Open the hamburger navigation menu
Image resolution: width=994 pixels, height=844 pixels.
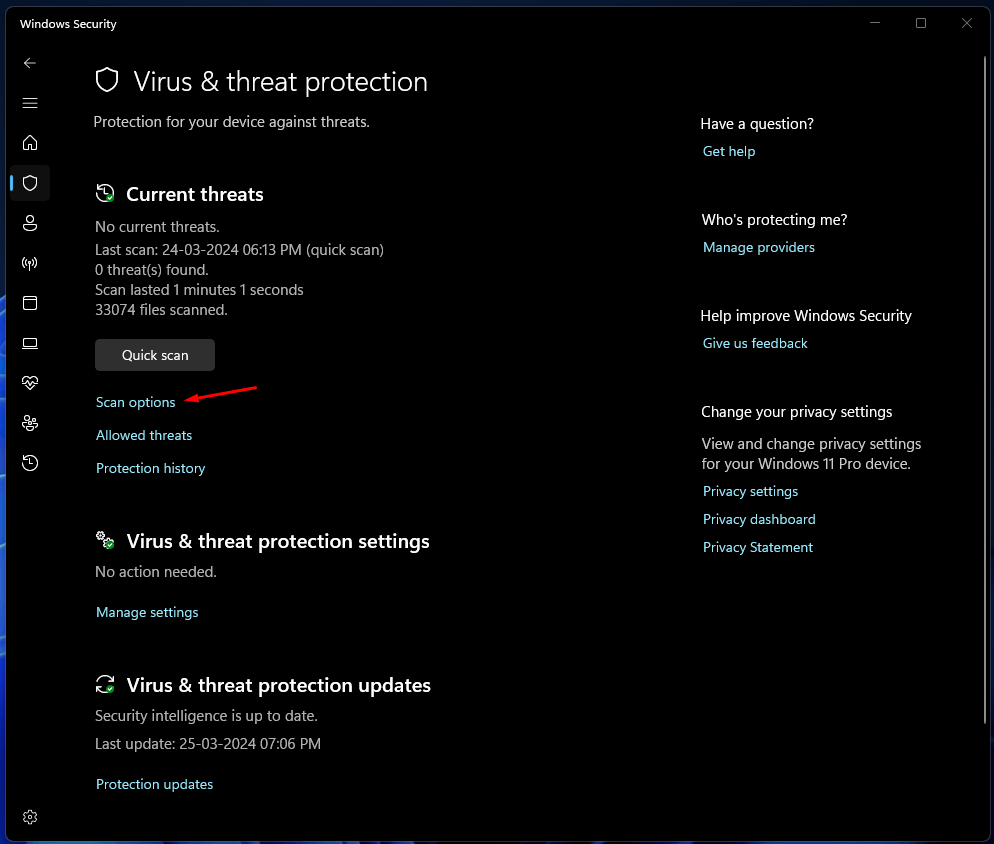[x=30, y=103]
